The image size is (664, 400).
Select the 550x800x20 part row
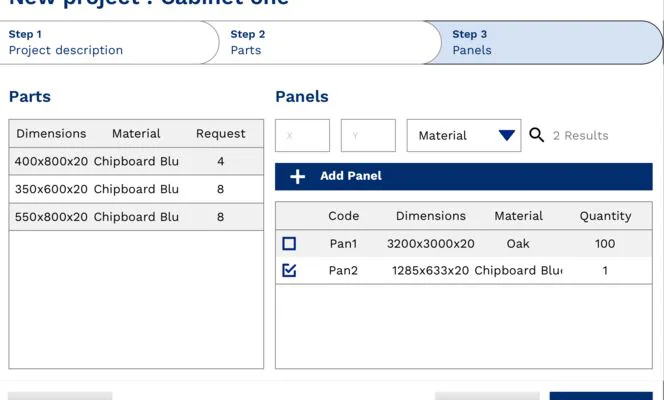click(136, 216)
